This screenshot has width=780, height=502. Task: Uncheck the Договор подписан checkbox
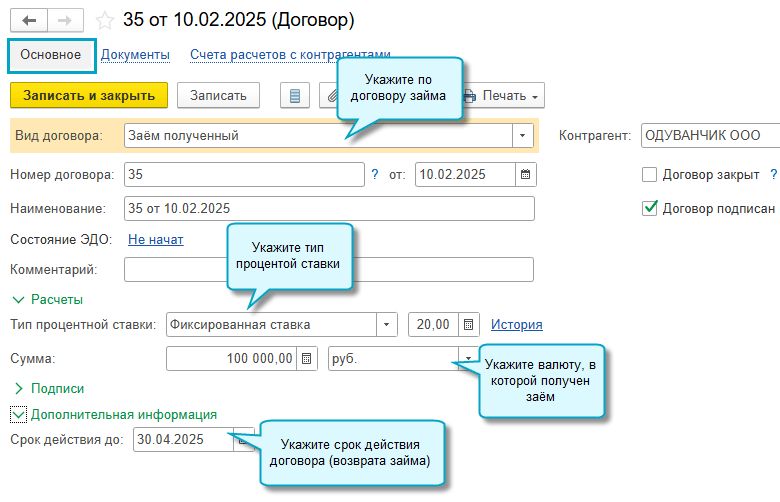[x=650, y=208]
